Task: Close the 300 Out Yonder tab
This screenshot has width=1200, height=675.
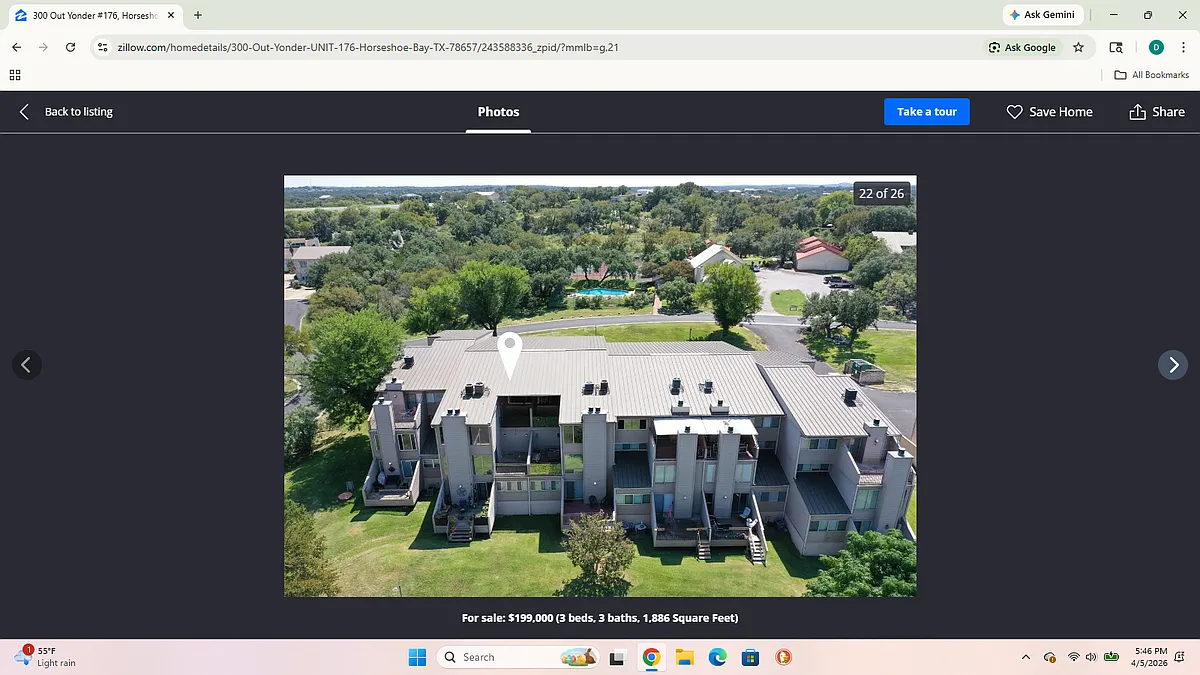Action: click(172, 15)
